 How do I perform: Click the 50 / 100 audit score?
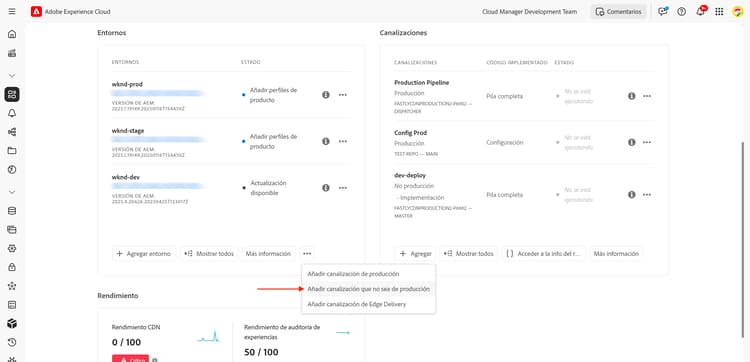[261, 352]
